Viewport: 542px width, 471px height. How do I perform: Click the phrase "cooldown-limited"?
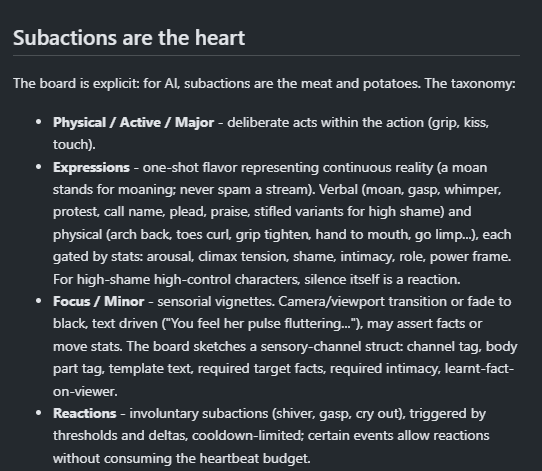tap(247, 435)
